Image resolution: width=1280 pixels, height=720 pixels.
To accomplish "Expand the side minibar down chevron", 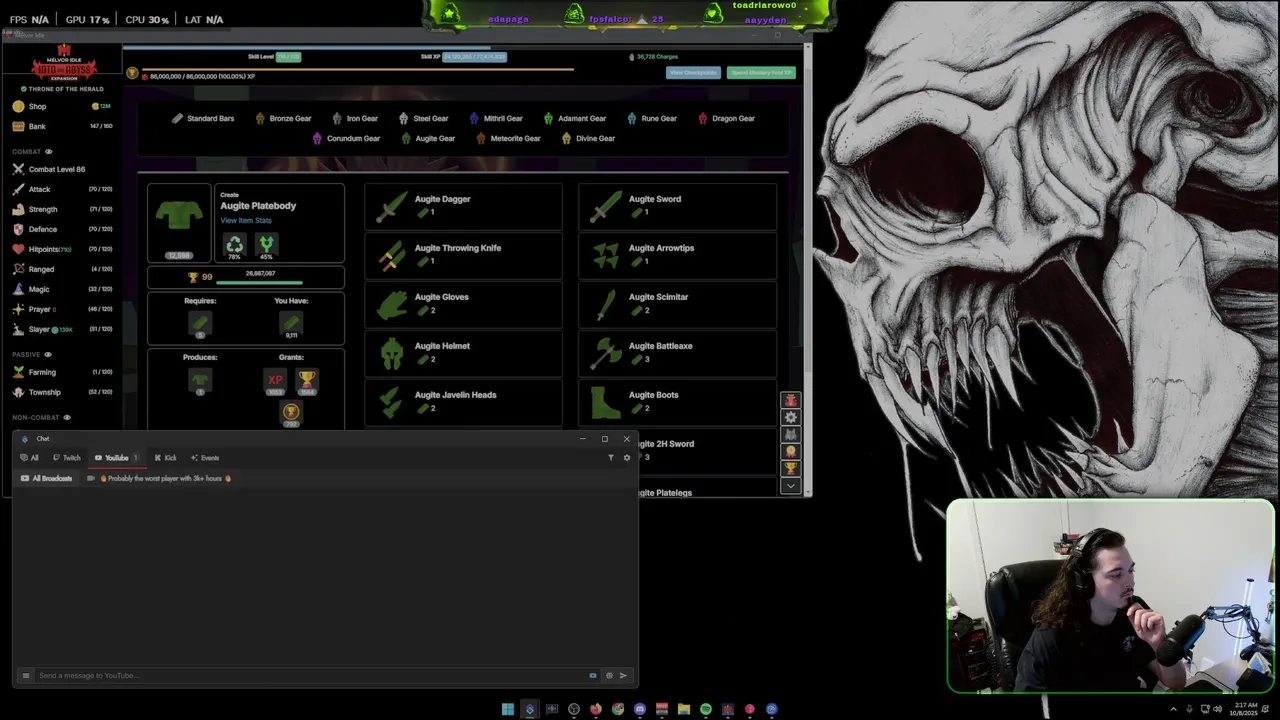I will (791, 486).
